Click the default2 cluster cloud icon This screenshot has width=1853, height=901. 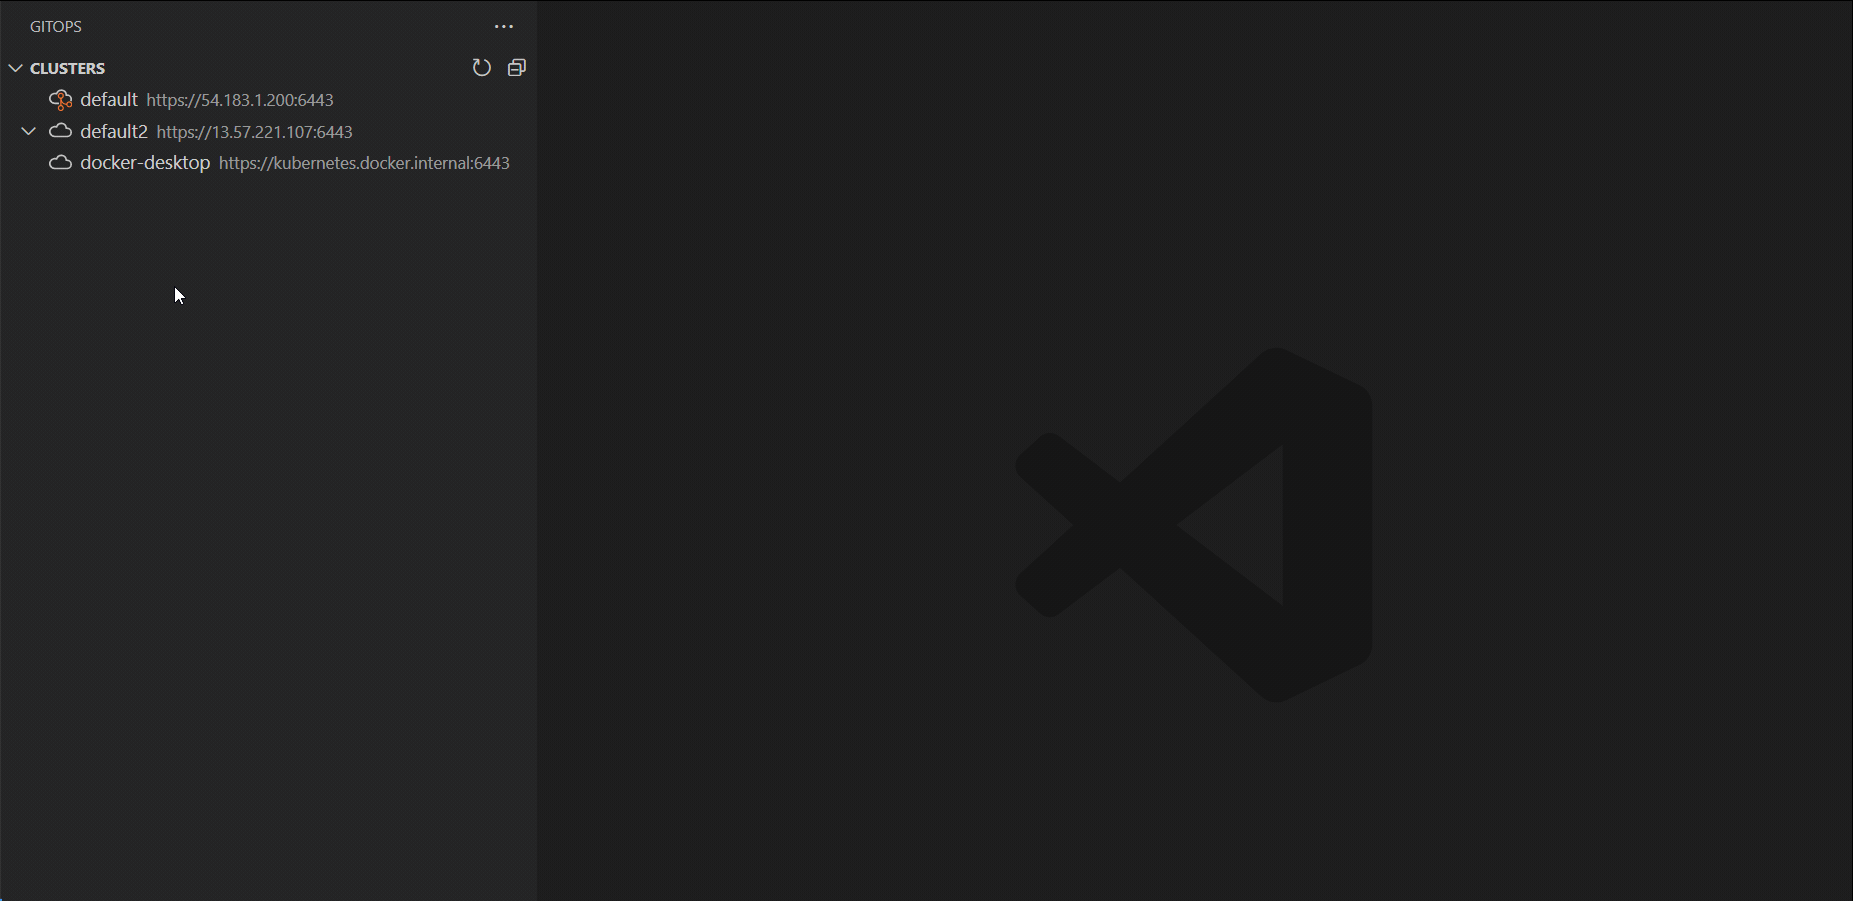(61, 131)
